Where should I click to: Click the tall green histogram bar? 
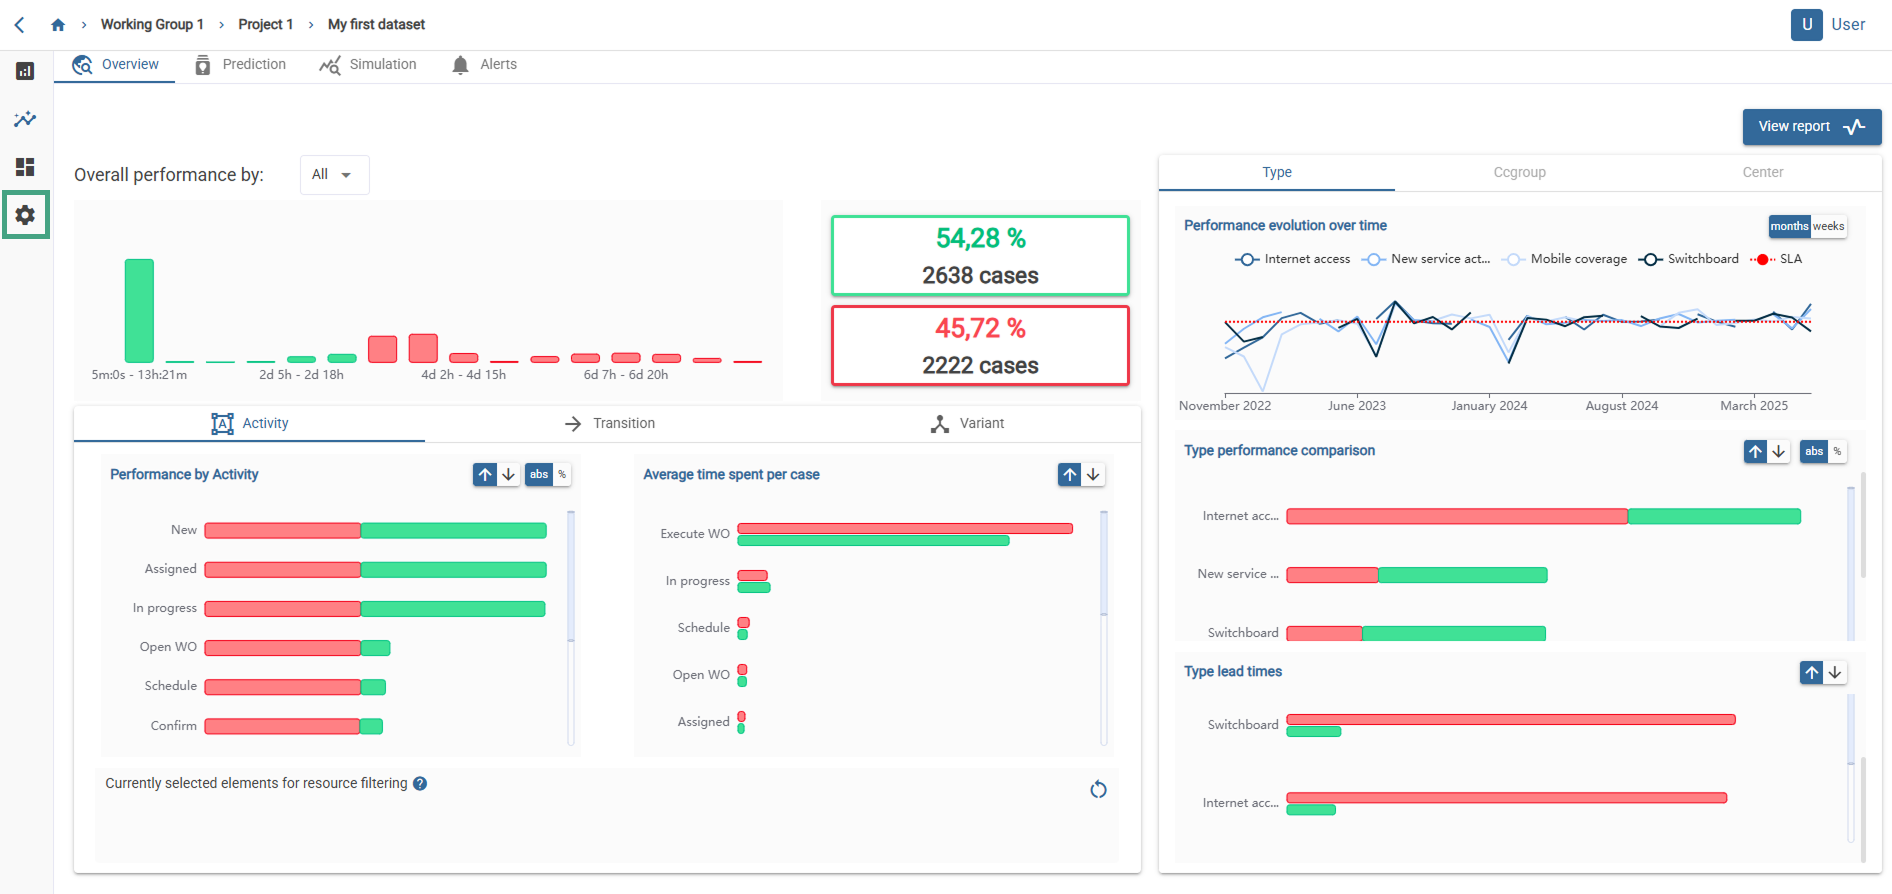(139, 310)
